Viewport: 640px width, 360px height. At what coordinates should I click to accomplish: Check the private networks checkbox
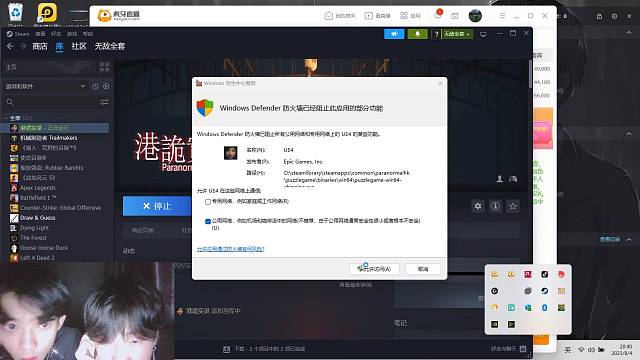(208, 202)
